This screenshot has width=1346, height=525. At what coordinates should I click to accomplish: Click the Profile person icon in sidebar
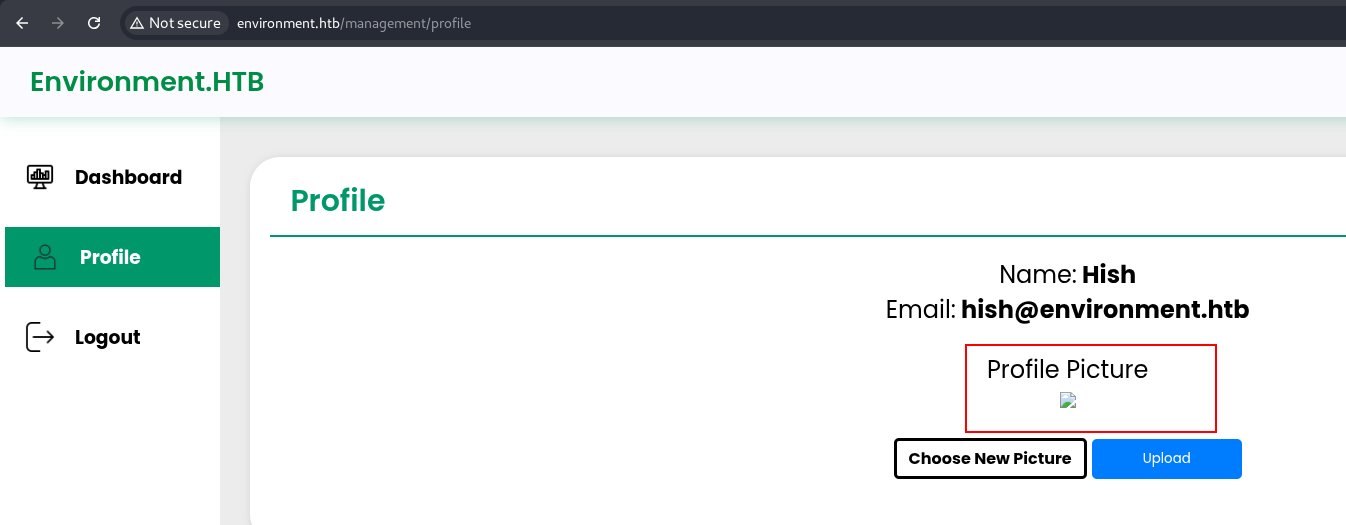point(45,257)
